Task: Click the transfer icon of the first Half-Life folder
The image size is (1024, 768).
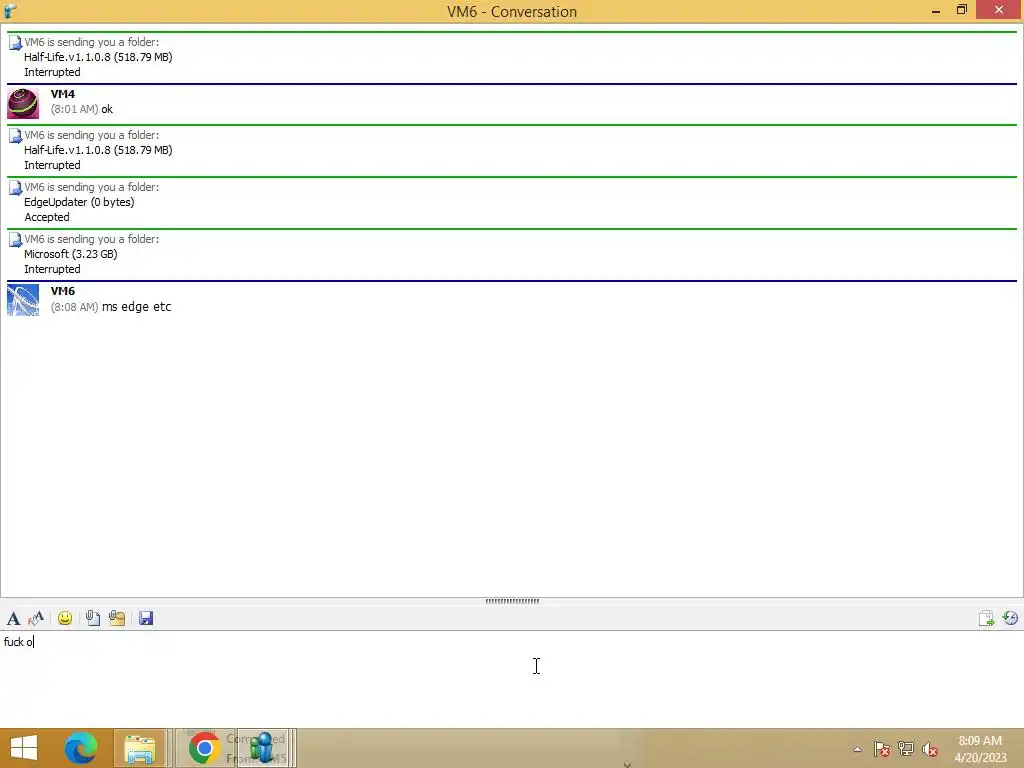Action: (x=15, y=43)
